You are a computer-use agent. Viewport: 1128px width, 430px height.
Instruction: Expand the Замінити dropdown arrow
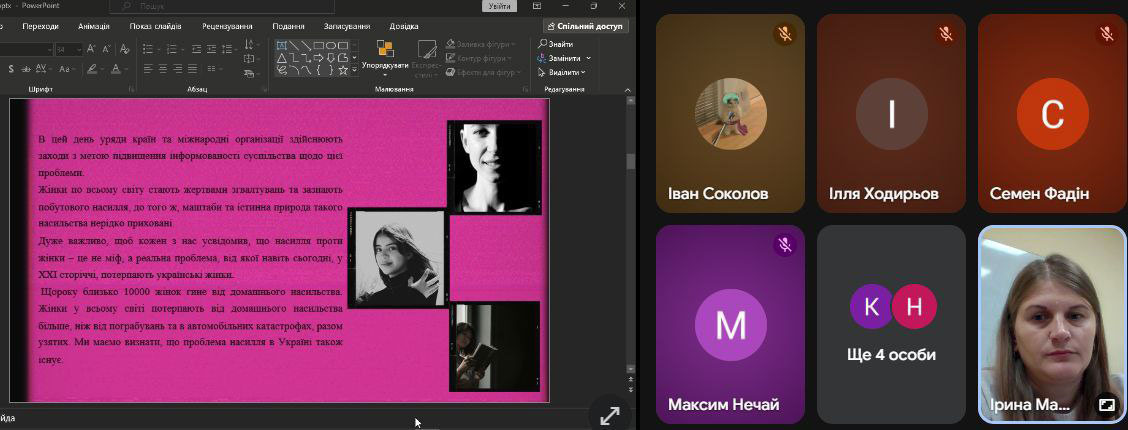tap(589, 58)
